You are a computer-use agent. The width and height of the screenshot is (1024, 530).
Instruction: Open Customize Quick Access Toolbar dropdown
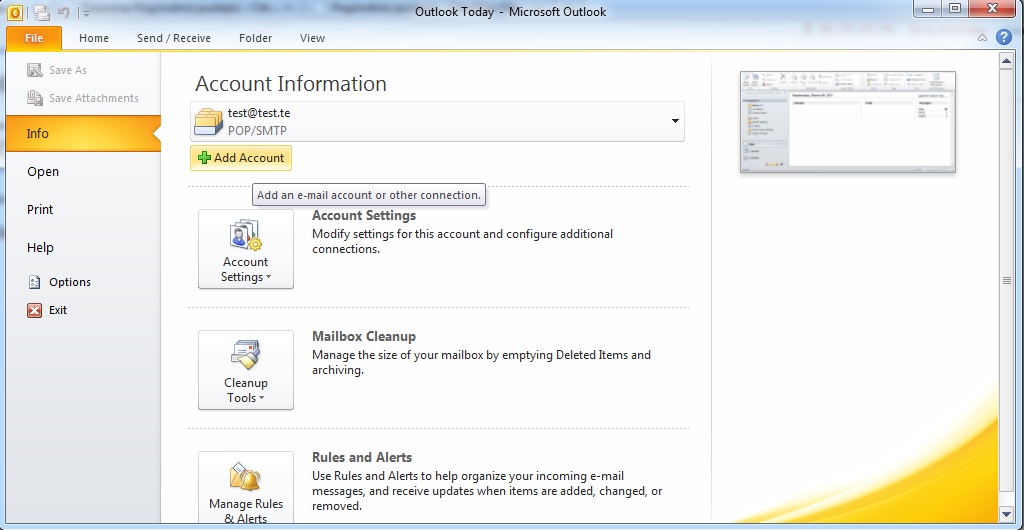pyautogui.click(x=87, y=12)
